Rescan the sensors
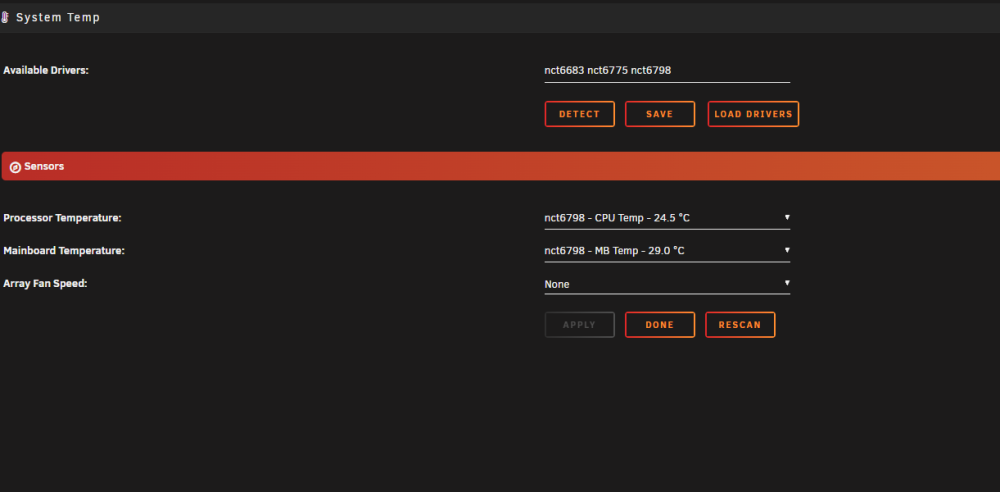This screenshot has width=1000, height=492. click(x=740, y=325)
